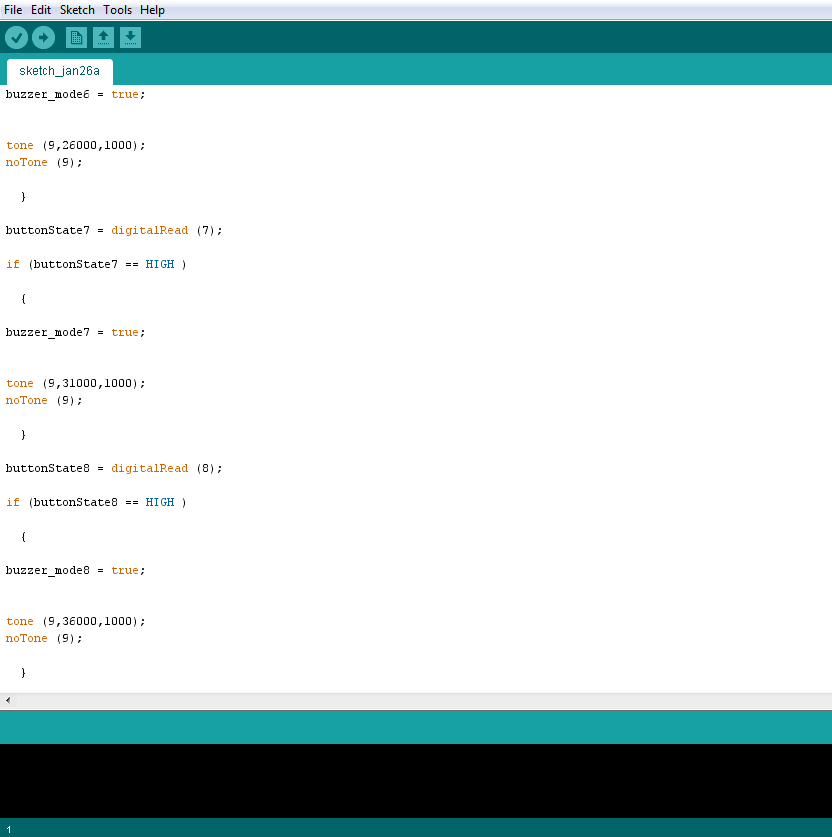The image size is (832, 837).
Task: Open the File menu
Action: 13,10
